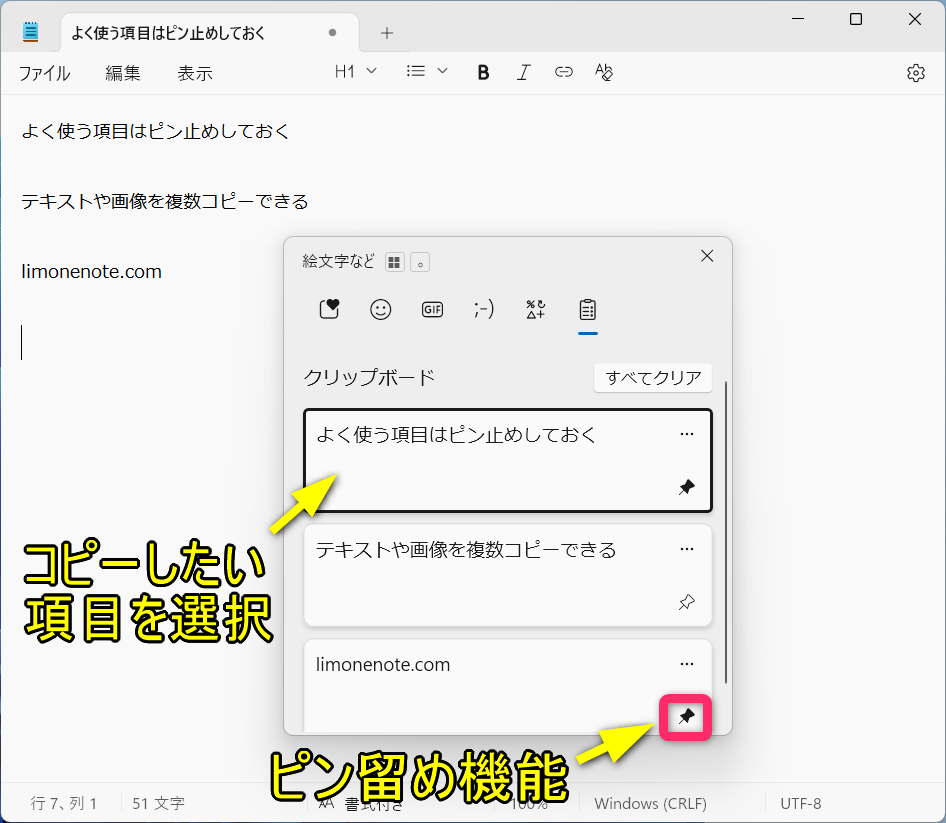Open the symbols tab in emoji panel
This screenshot has height=823, width=946.
[x=536, y=310]
